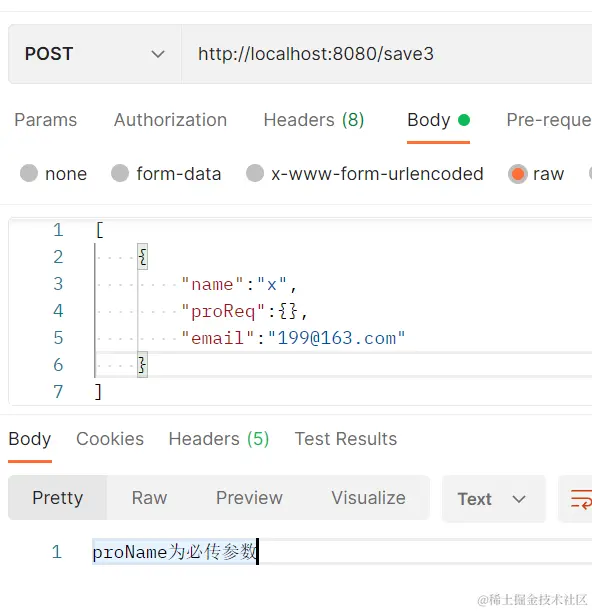Click line number 3 in request editor
Screen dimensions: 592x611
click(58, 284)
